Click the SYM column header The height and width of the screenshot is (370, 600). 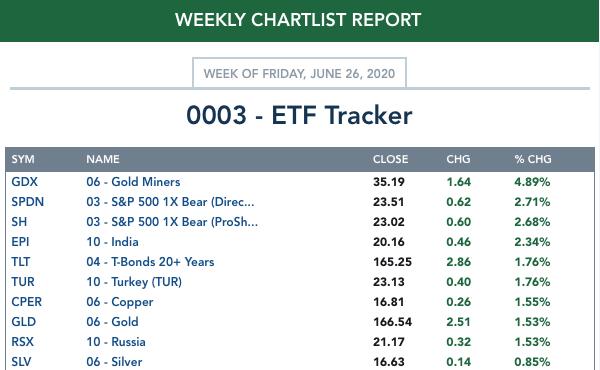pyautogui.click(x=23, y=159)
